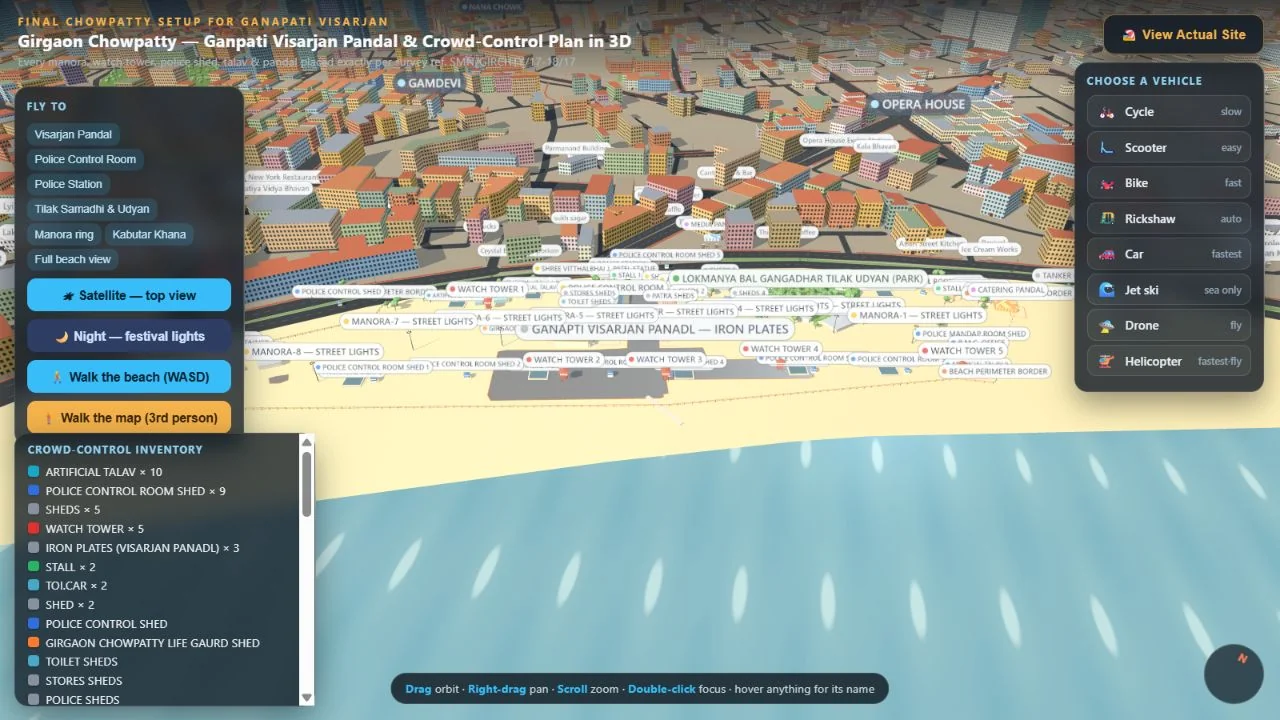Image resolution: width=1280 pixels, height=720 pixels.
Task: Fly to Kabutar Khana
Action: pos(149,234)
